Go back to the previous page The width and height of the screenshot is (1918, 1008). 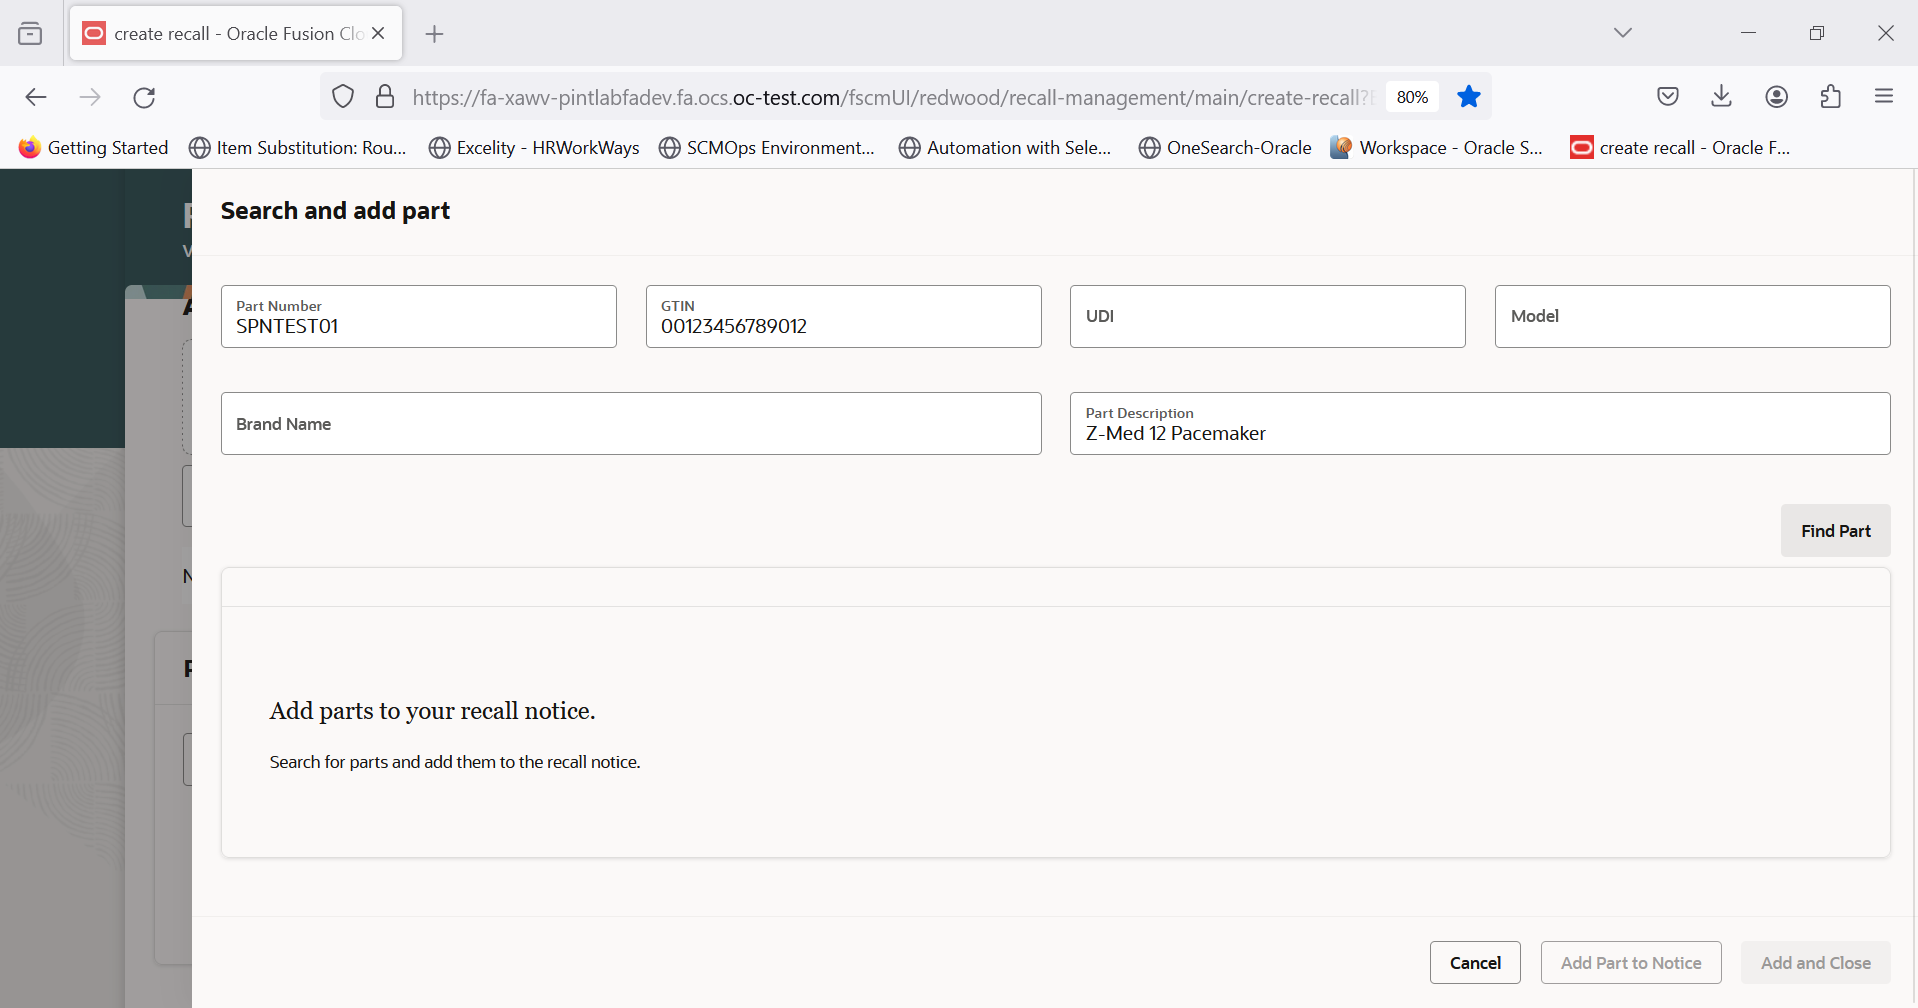pyautogui.click(x=36, y=97)
